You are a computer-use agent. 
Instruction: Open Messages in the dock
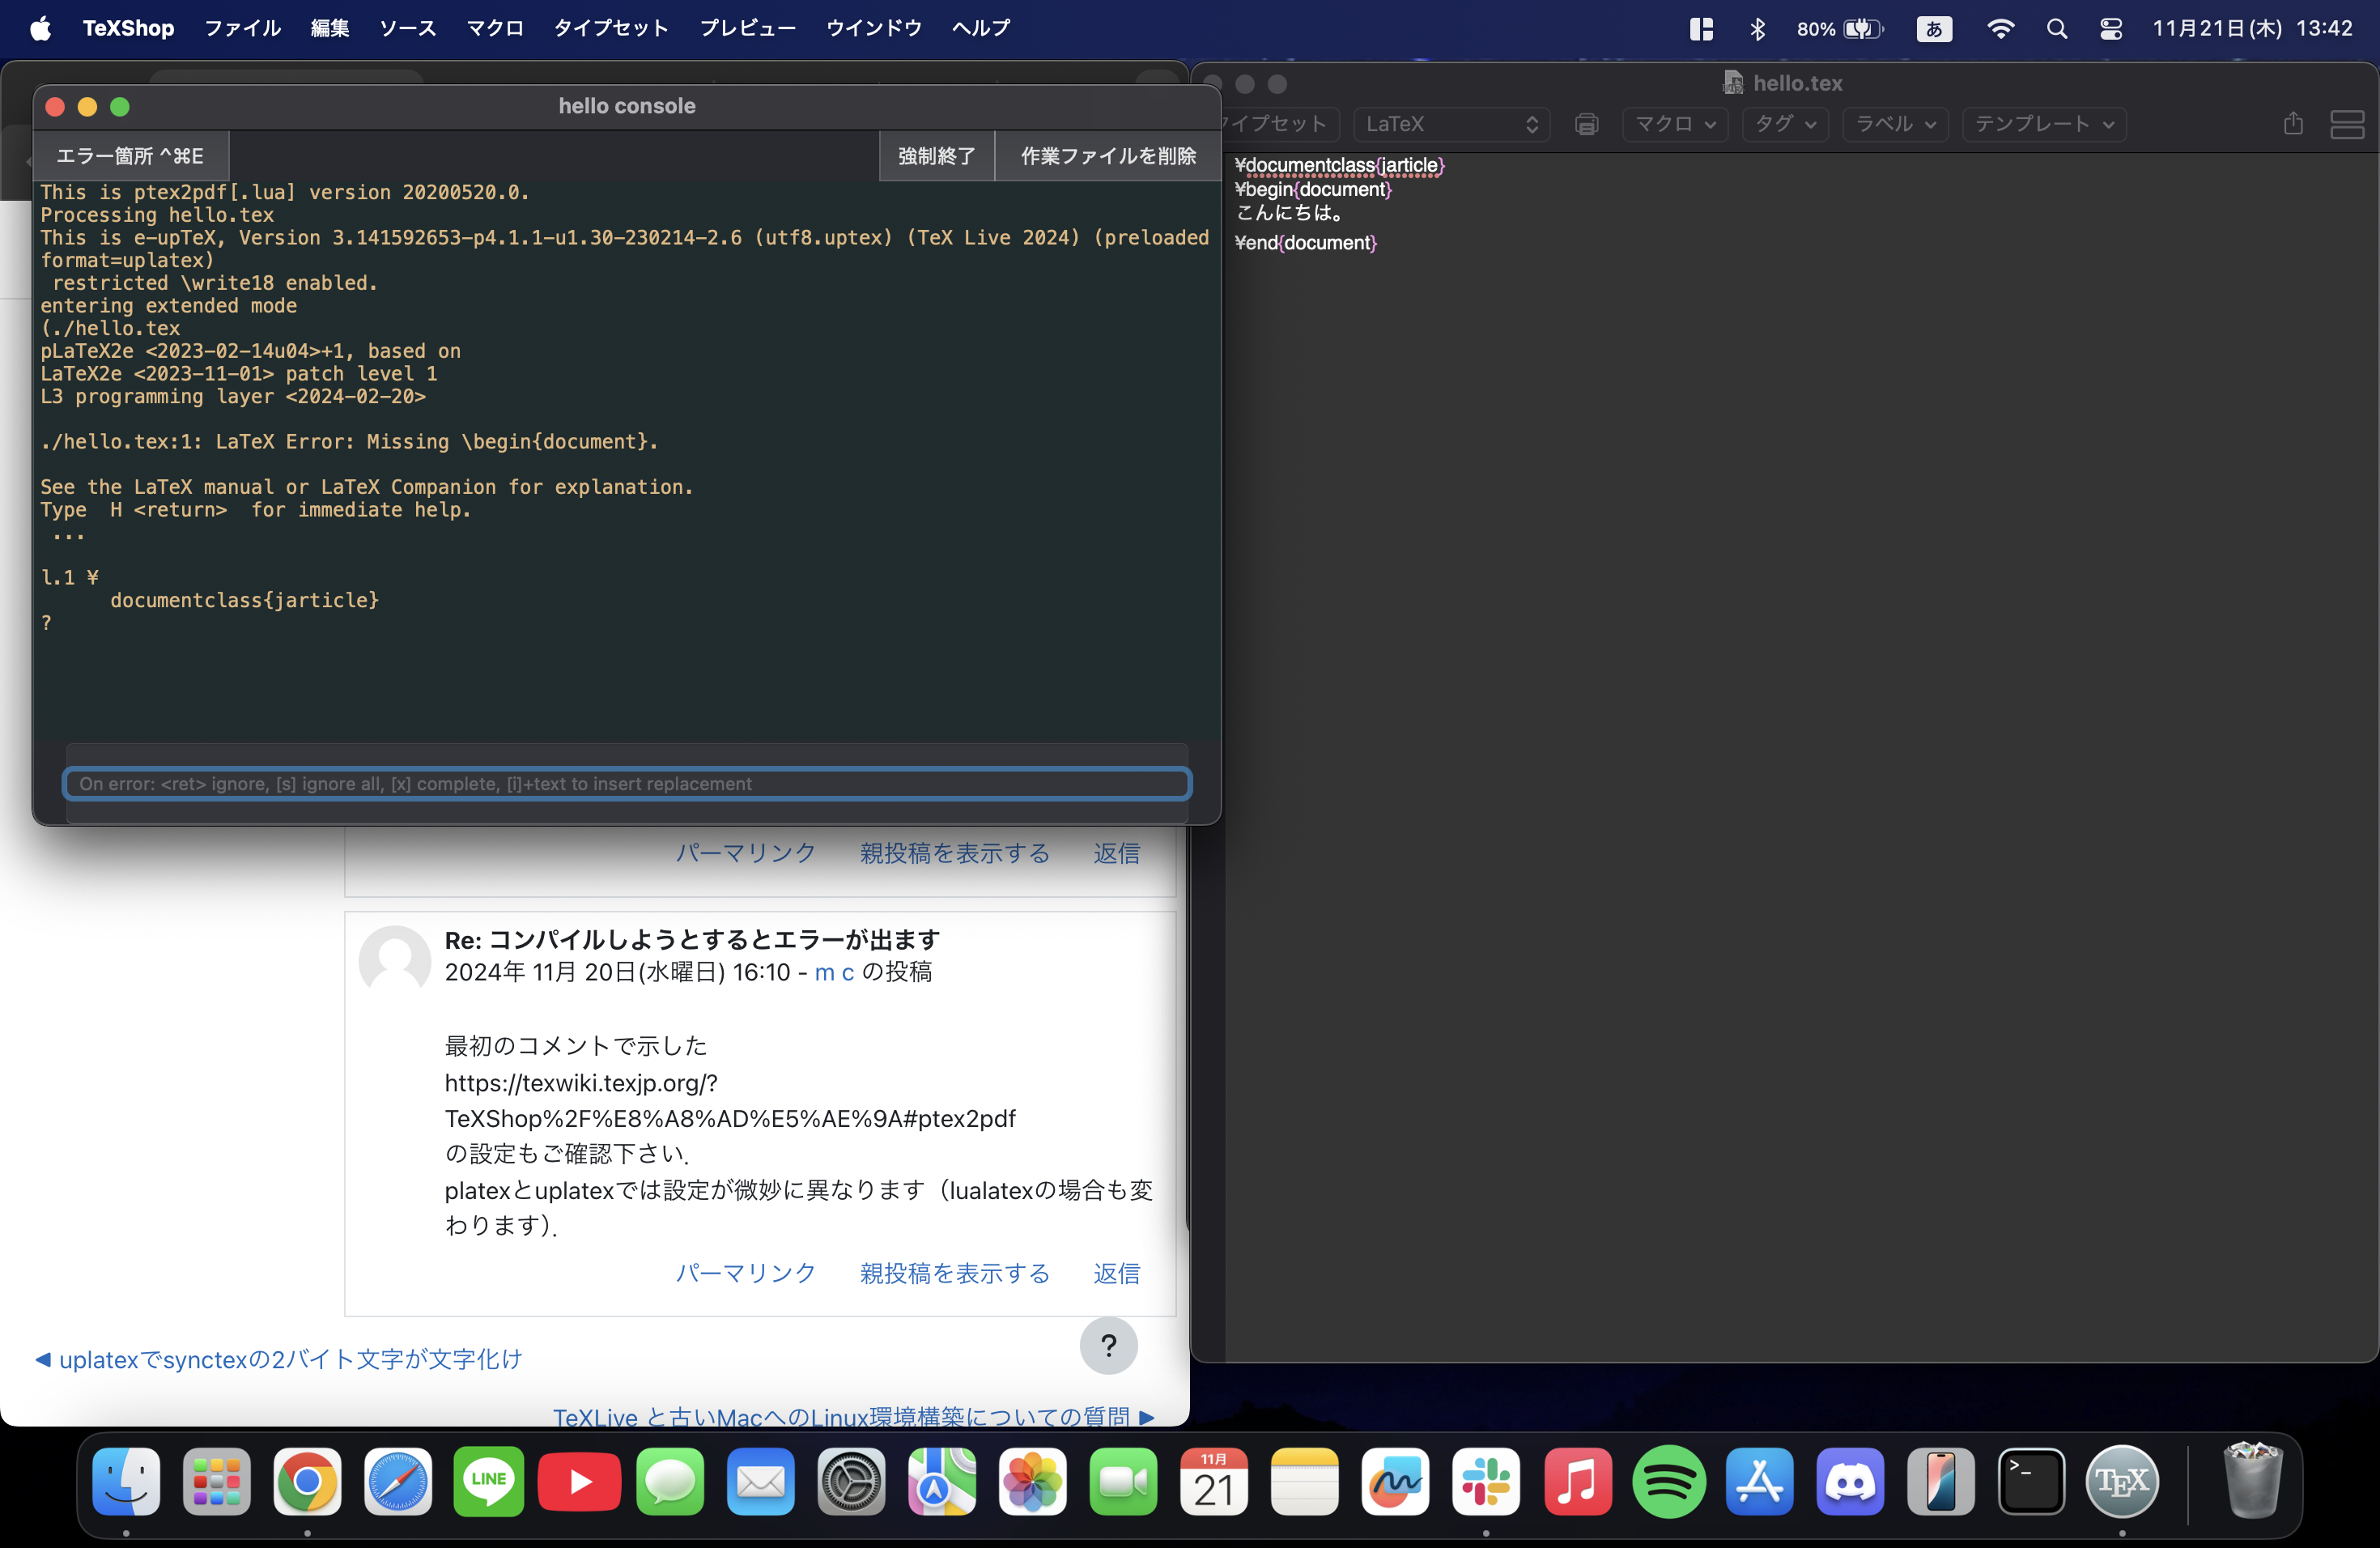(x=670, y=1481)
